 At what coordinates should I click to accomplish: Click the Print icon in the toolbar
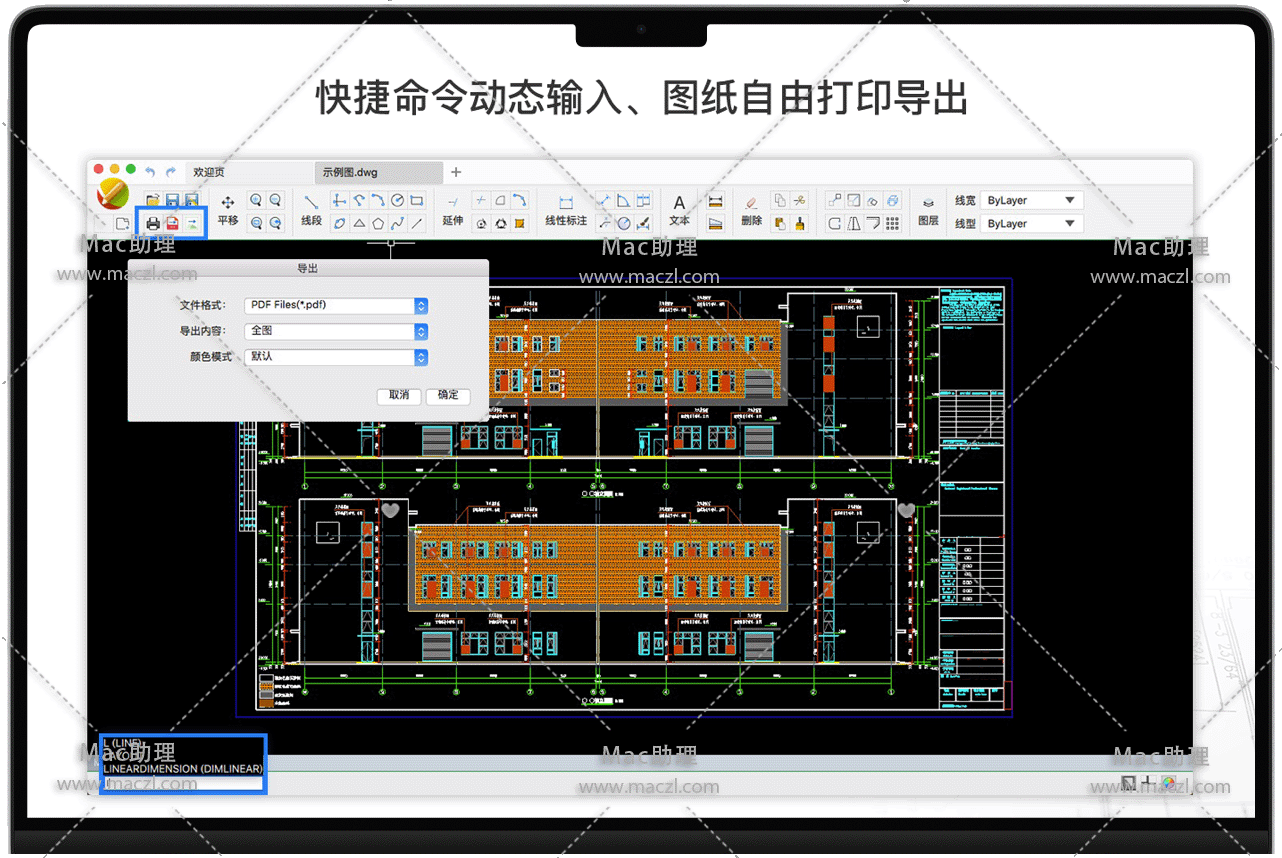point(153,223)
